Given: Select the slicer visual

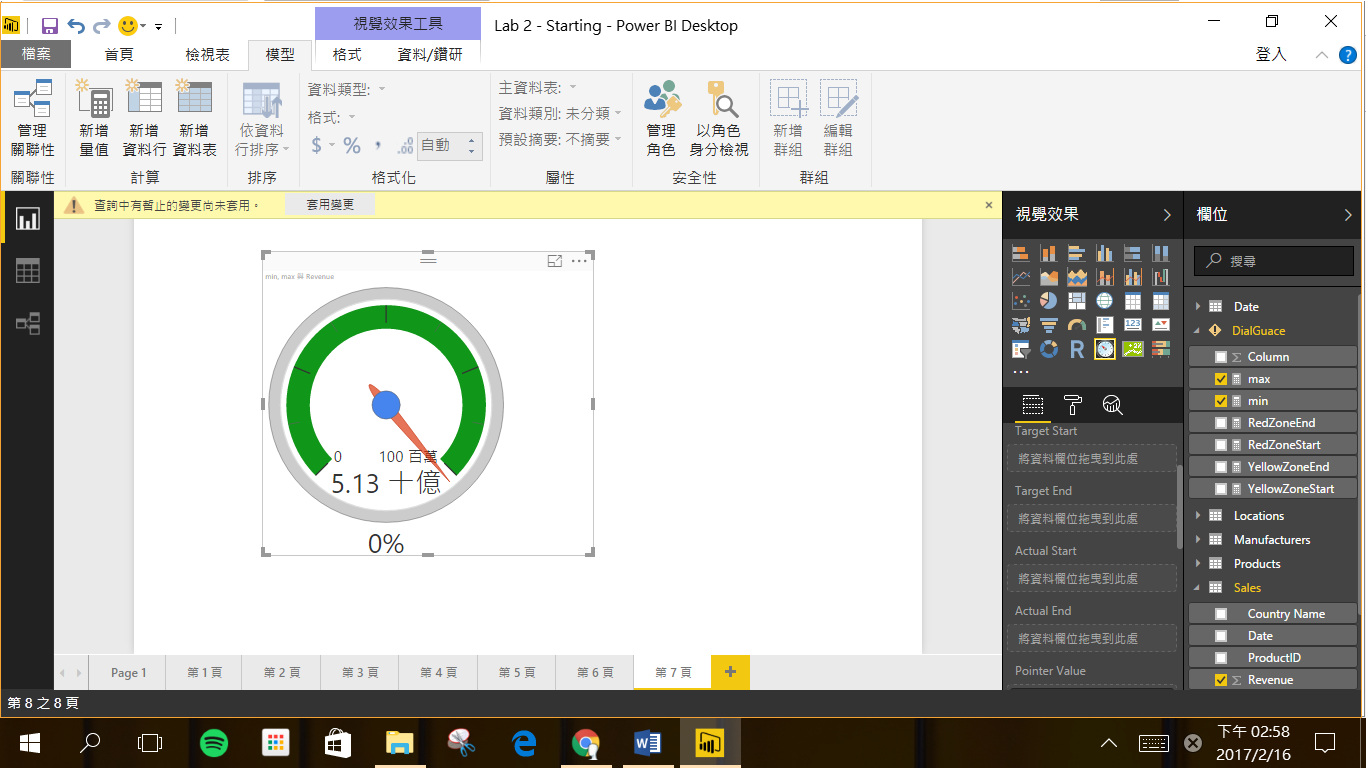Looking at the screenshot, I should pyautogui.click(x=1021, y=349).
